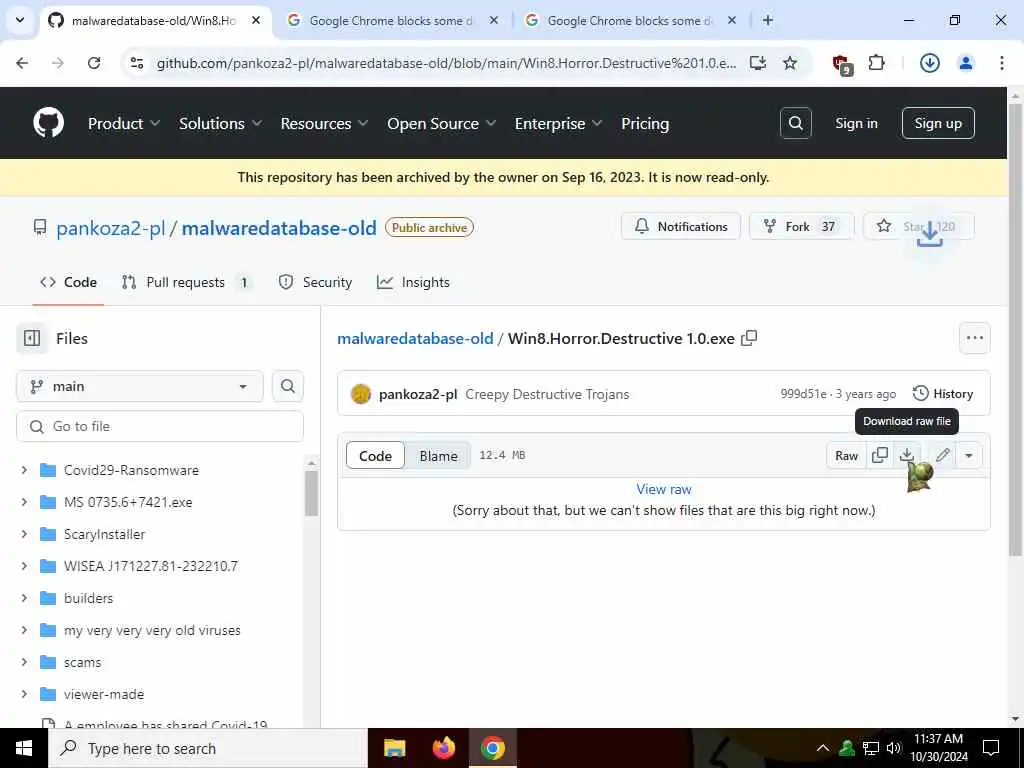The height and width of the screenshot is (768, 1024).
Task: Open the Insights tab
Action: tap(413, 282)
